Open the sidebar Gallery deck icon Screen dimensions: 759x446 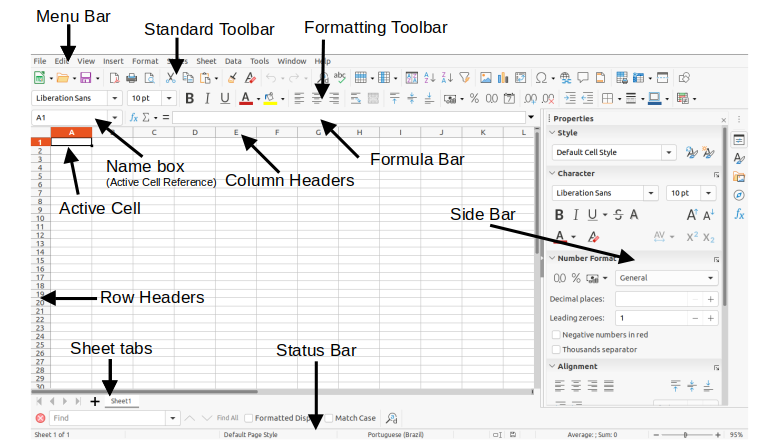739,177
